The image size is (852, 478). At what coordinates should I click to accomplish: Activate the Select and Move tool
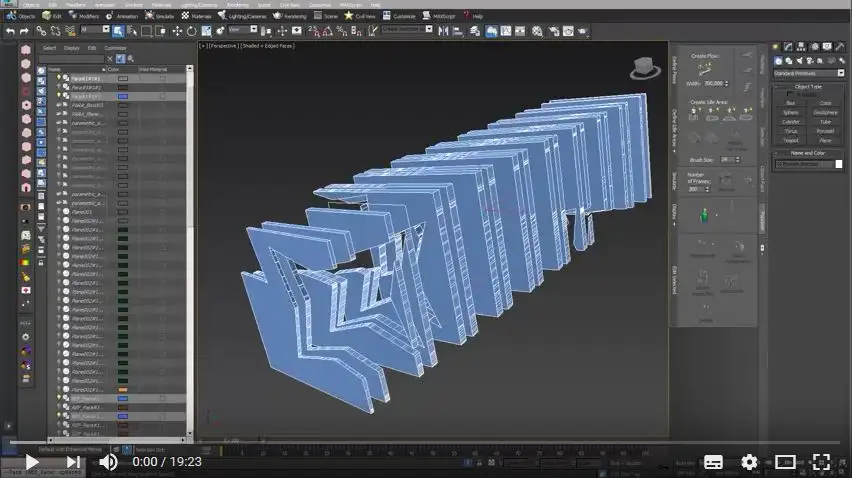click(177, 32)
